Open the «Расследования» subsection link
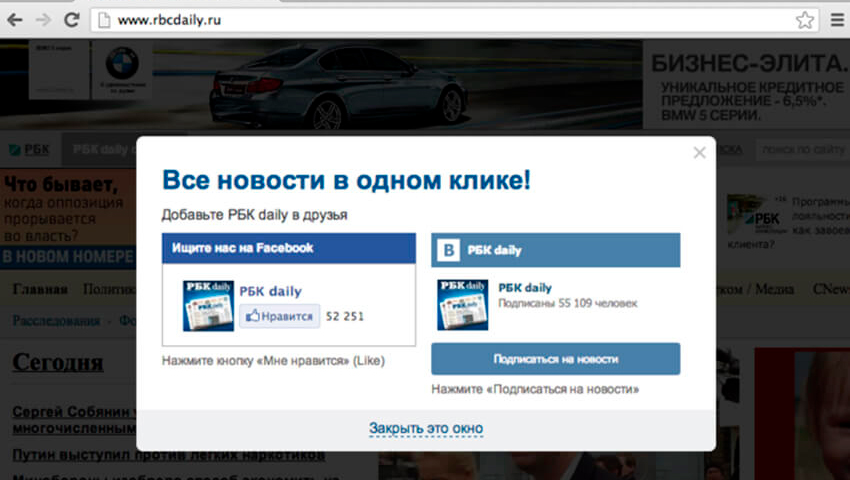The width and height of the screenshot is (850, 480). (56, 321)
